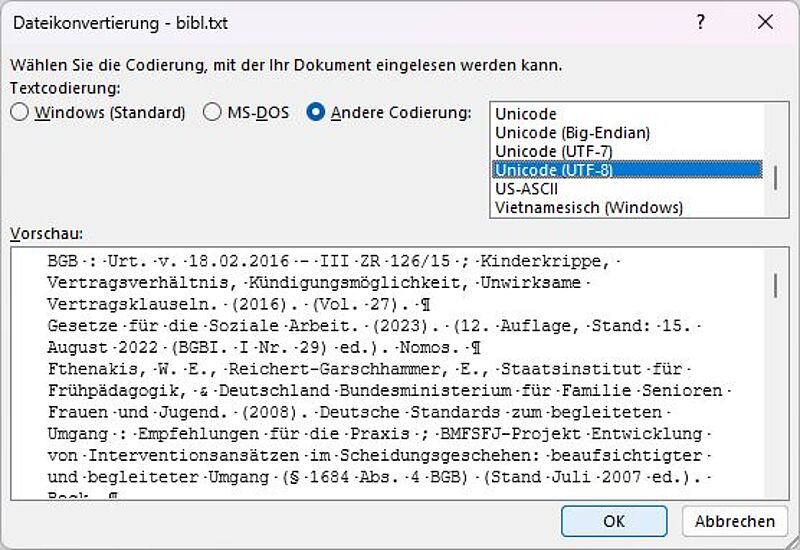800x550 pixels.
Task: Confirm with the OK button
Action: (614, 521)
